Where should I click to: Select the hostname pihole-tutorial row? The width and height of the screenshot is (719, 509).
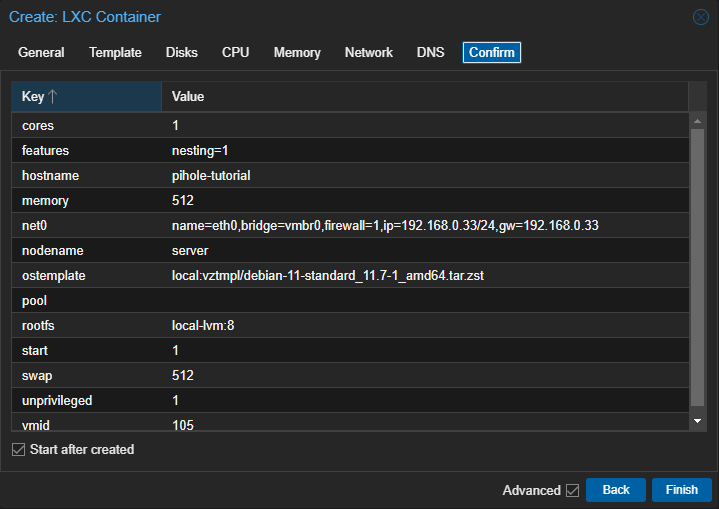[350, 176]
